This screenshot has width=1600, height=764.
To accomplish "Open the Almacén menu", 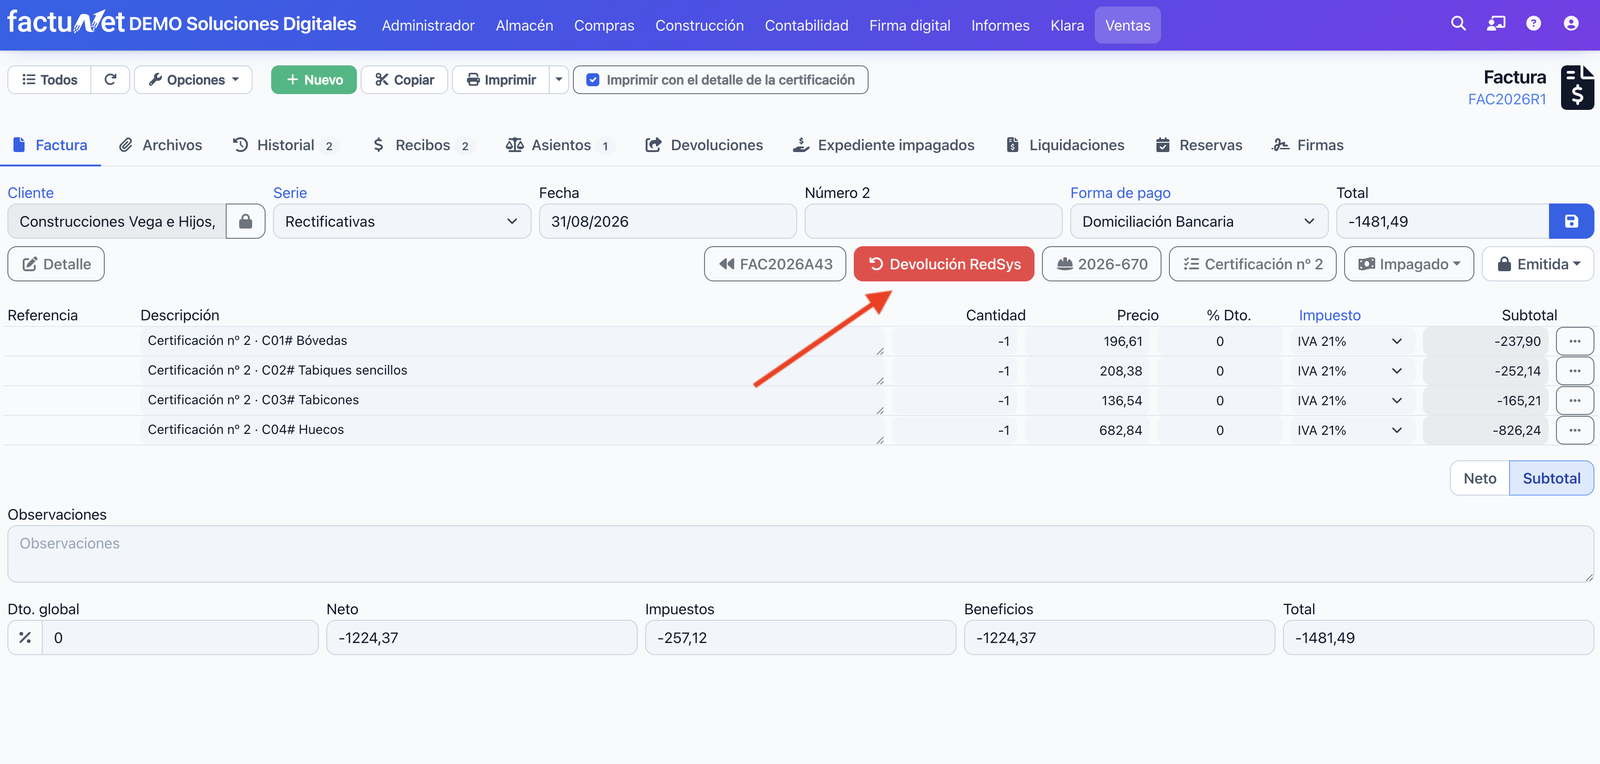I will click(x=524, y=25).
